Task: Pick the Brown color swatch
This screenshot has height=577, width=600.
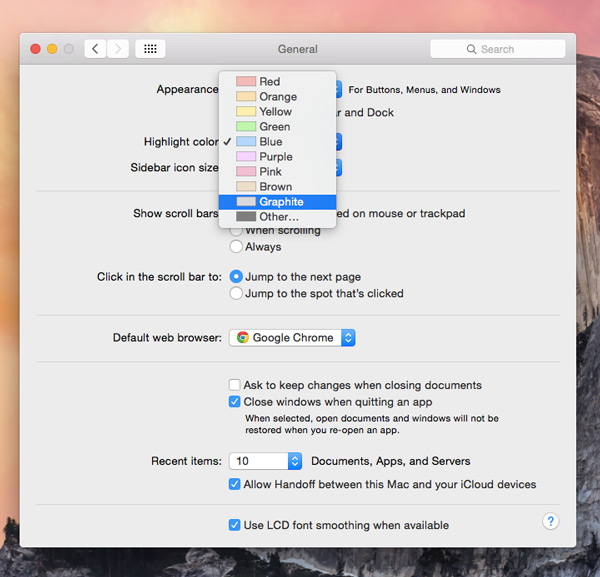Action: click(x=246, y=186)
